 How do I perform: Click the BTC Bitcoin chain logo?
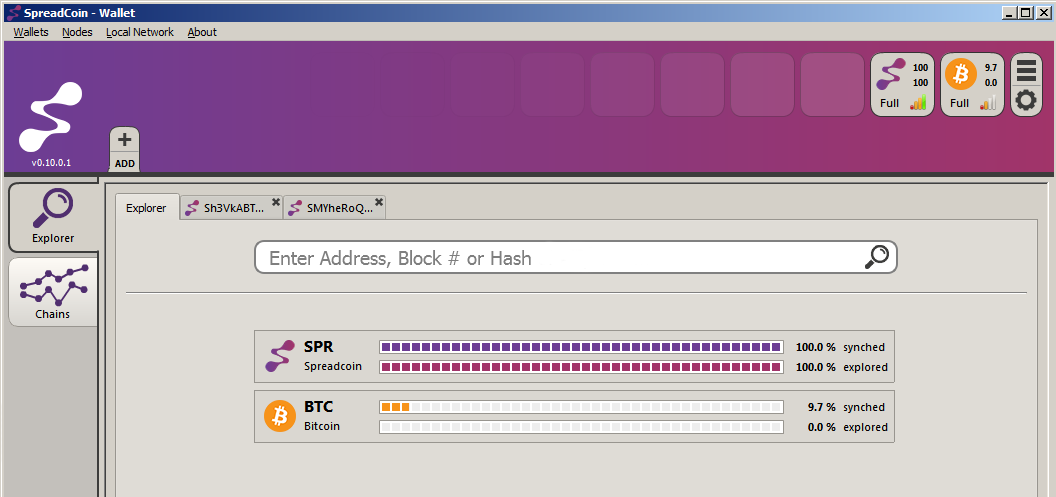click(x=280, y=416)
